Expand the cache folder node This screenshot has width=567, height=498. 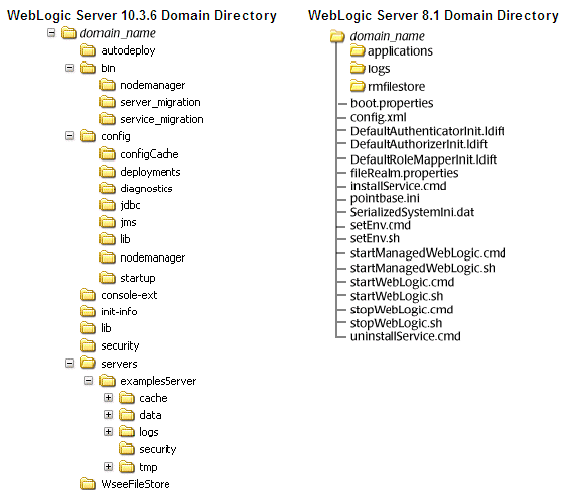[x=108, y=397]
